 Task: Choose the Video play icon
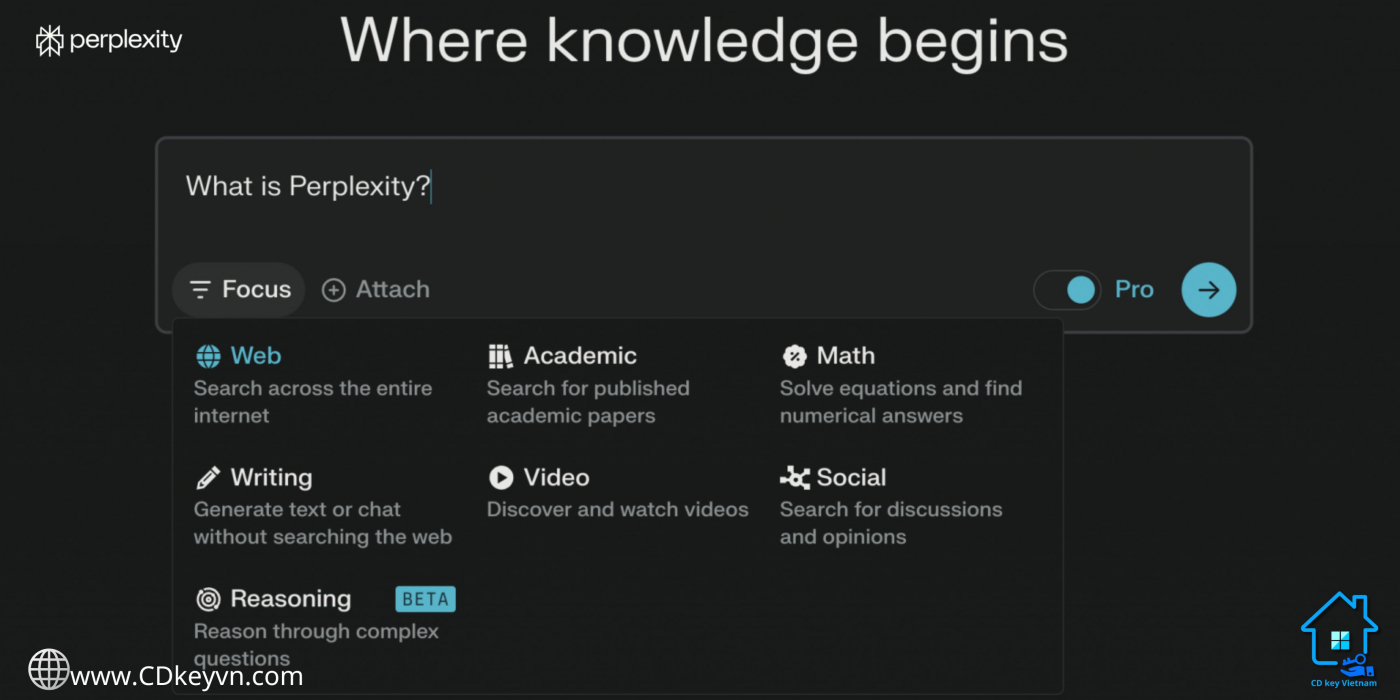click(501, 477)
